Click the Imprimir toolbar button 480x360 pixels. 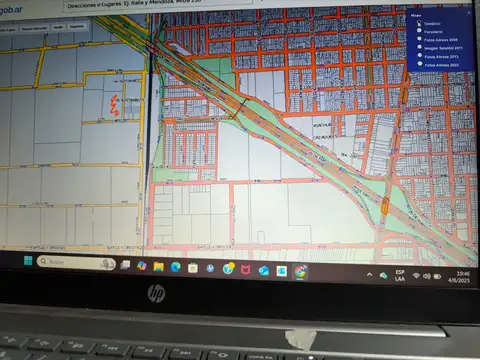[x=77, y=26]
